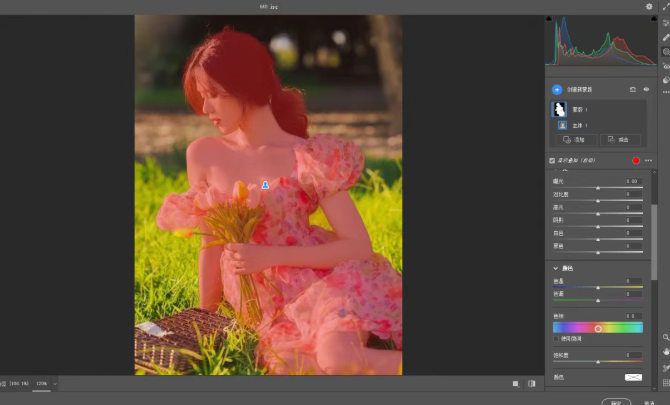Toggle full screen mode icon
This screenshot has width=670, height=405.
665,6
